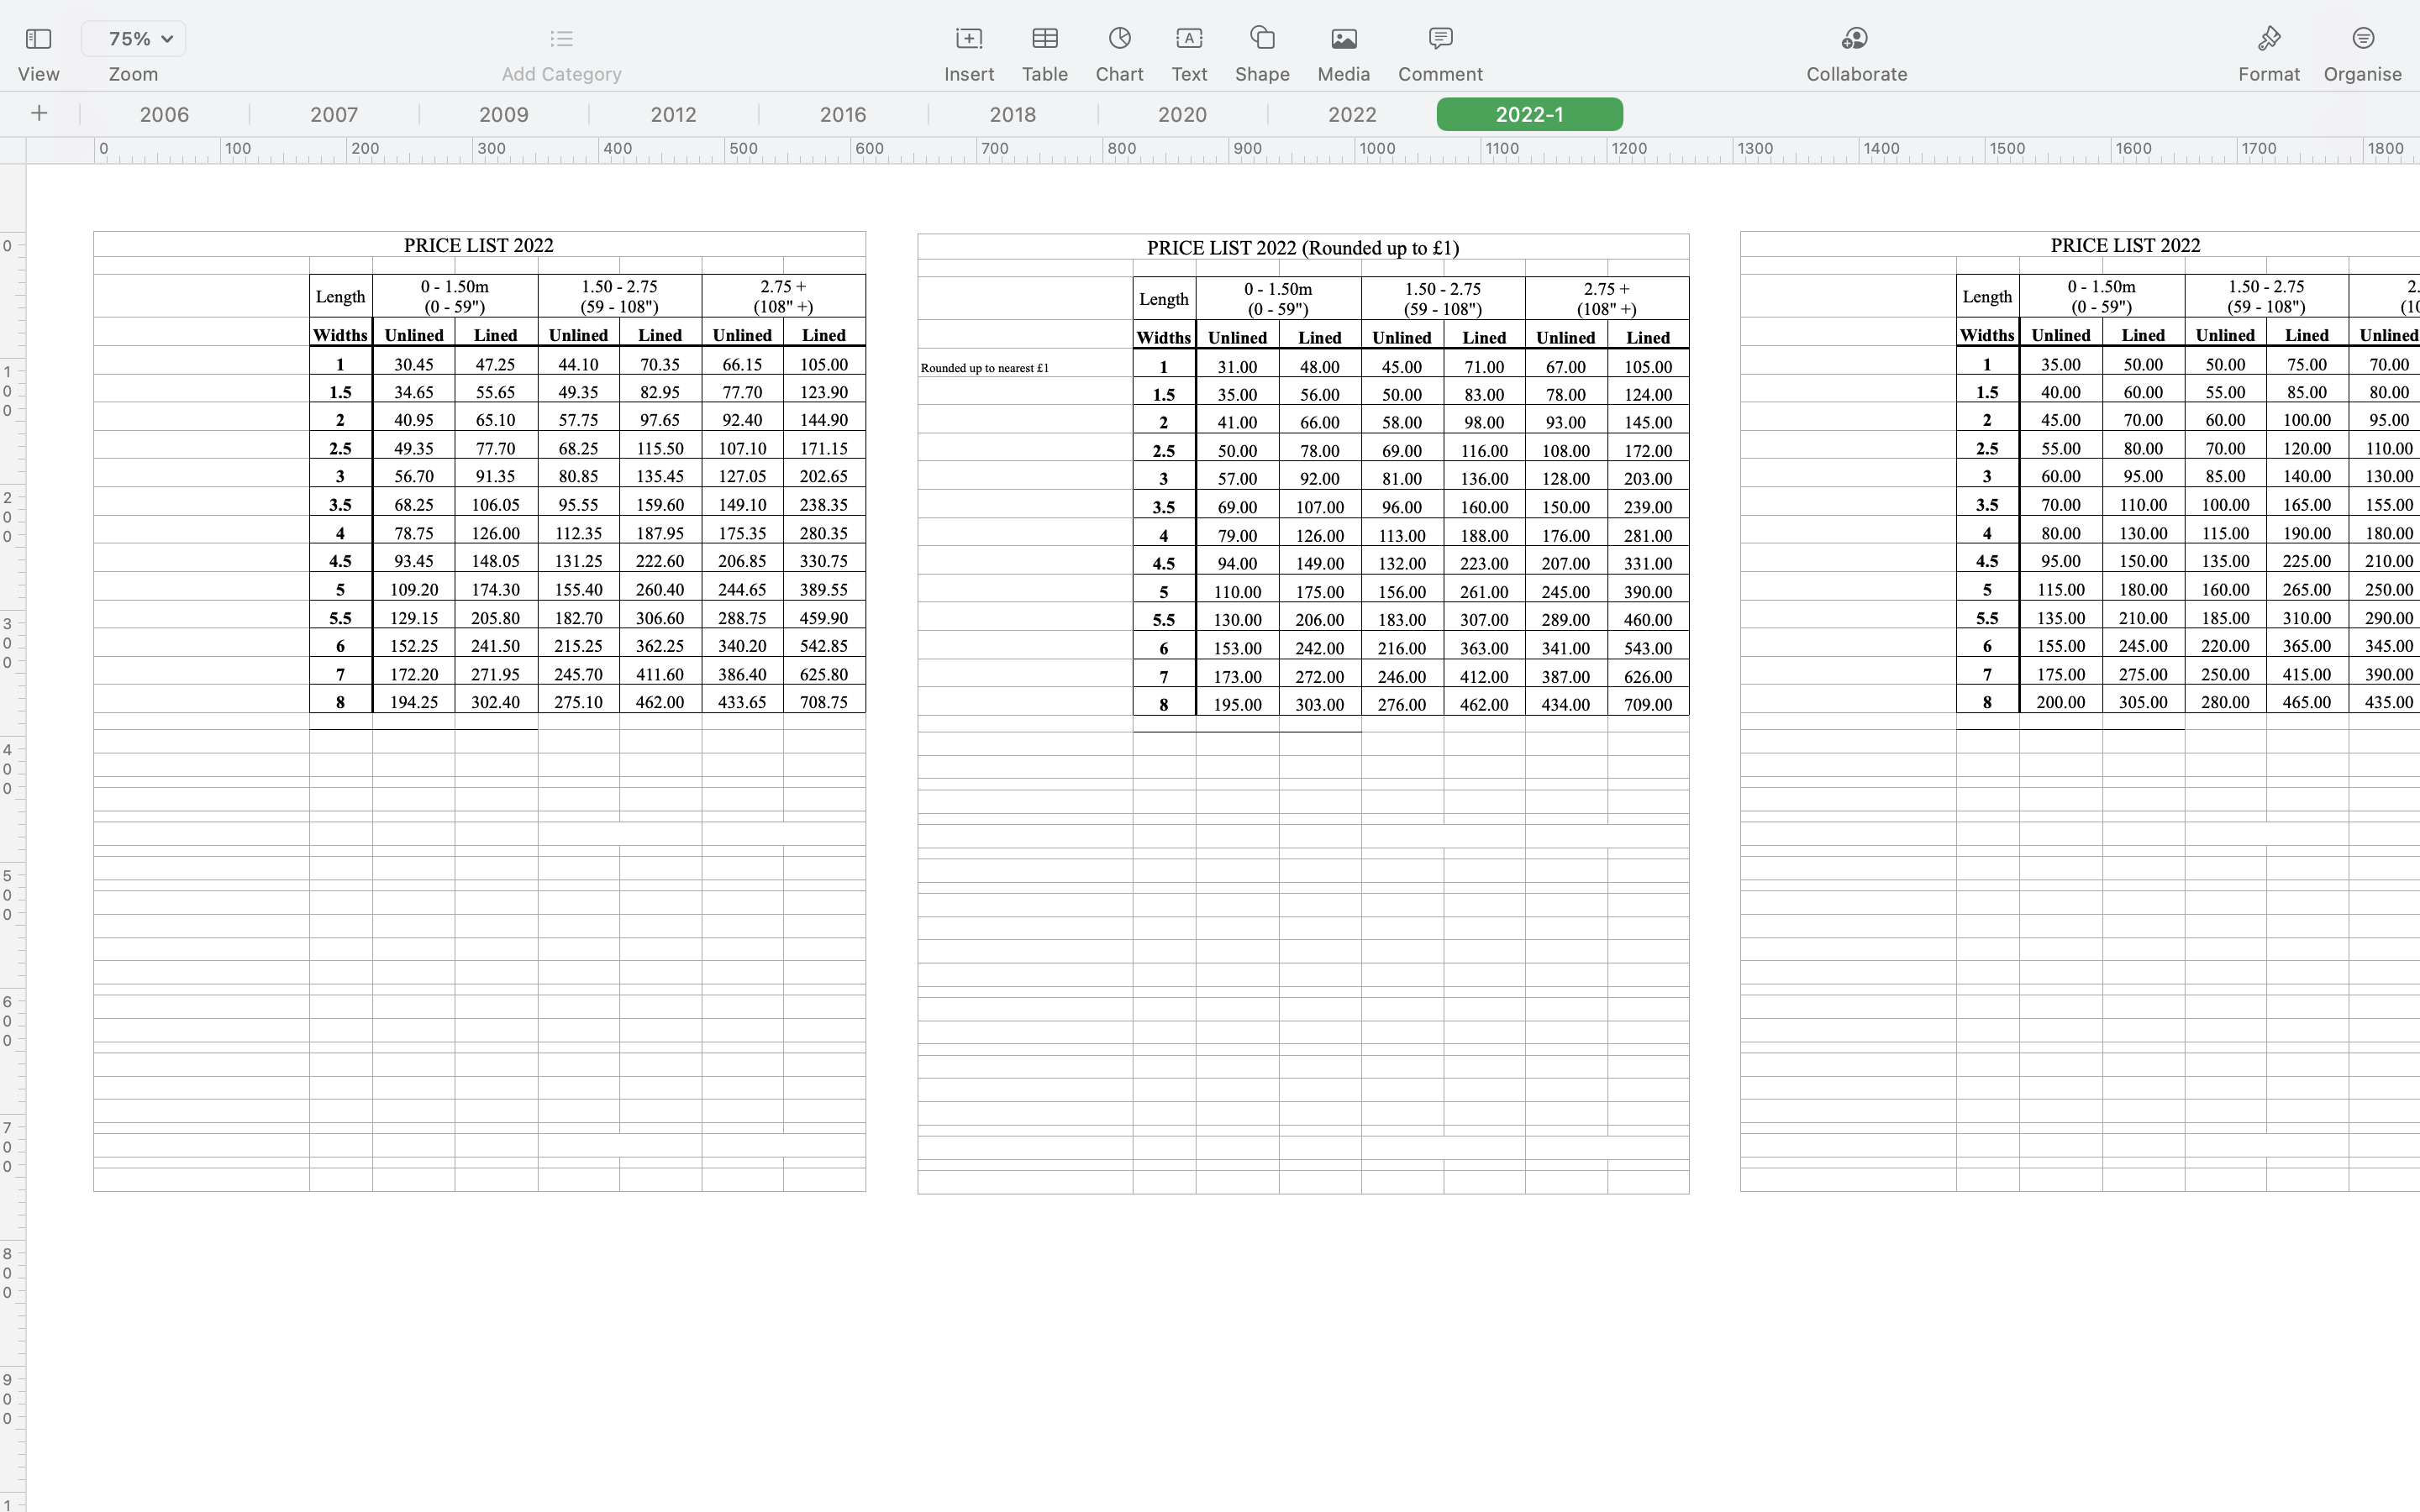Switch to the 2006 sheet tab
2420x1512 pixels.
click(164, 115)
